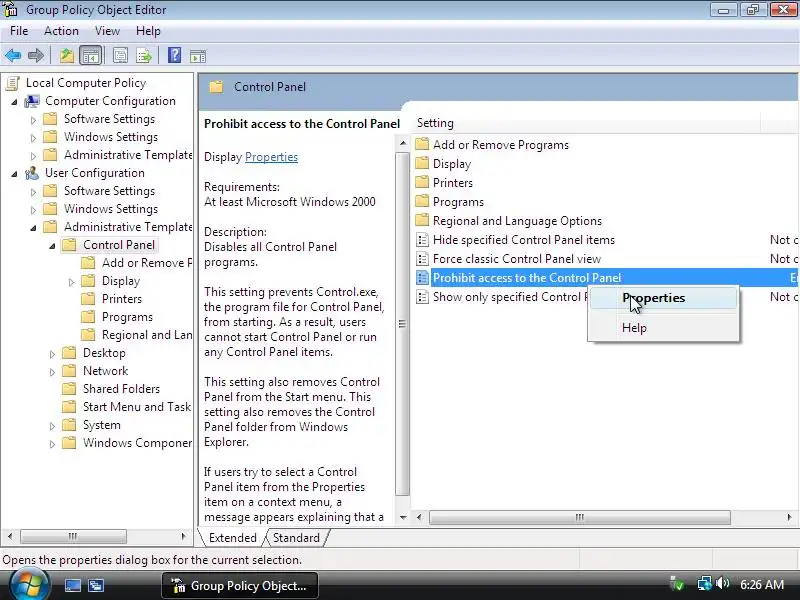Click the Switch between windows quick launch icon
The width and height of the screenshot is (800, 600).
pyautogui.click(x=95, y=585)
